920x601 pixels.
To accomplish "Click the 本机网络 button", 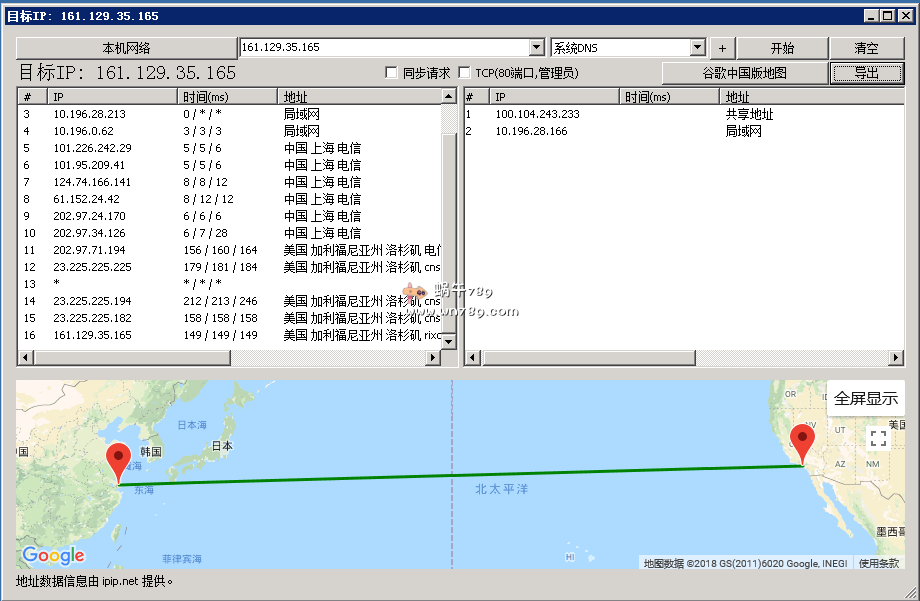I will pos(126,48).
